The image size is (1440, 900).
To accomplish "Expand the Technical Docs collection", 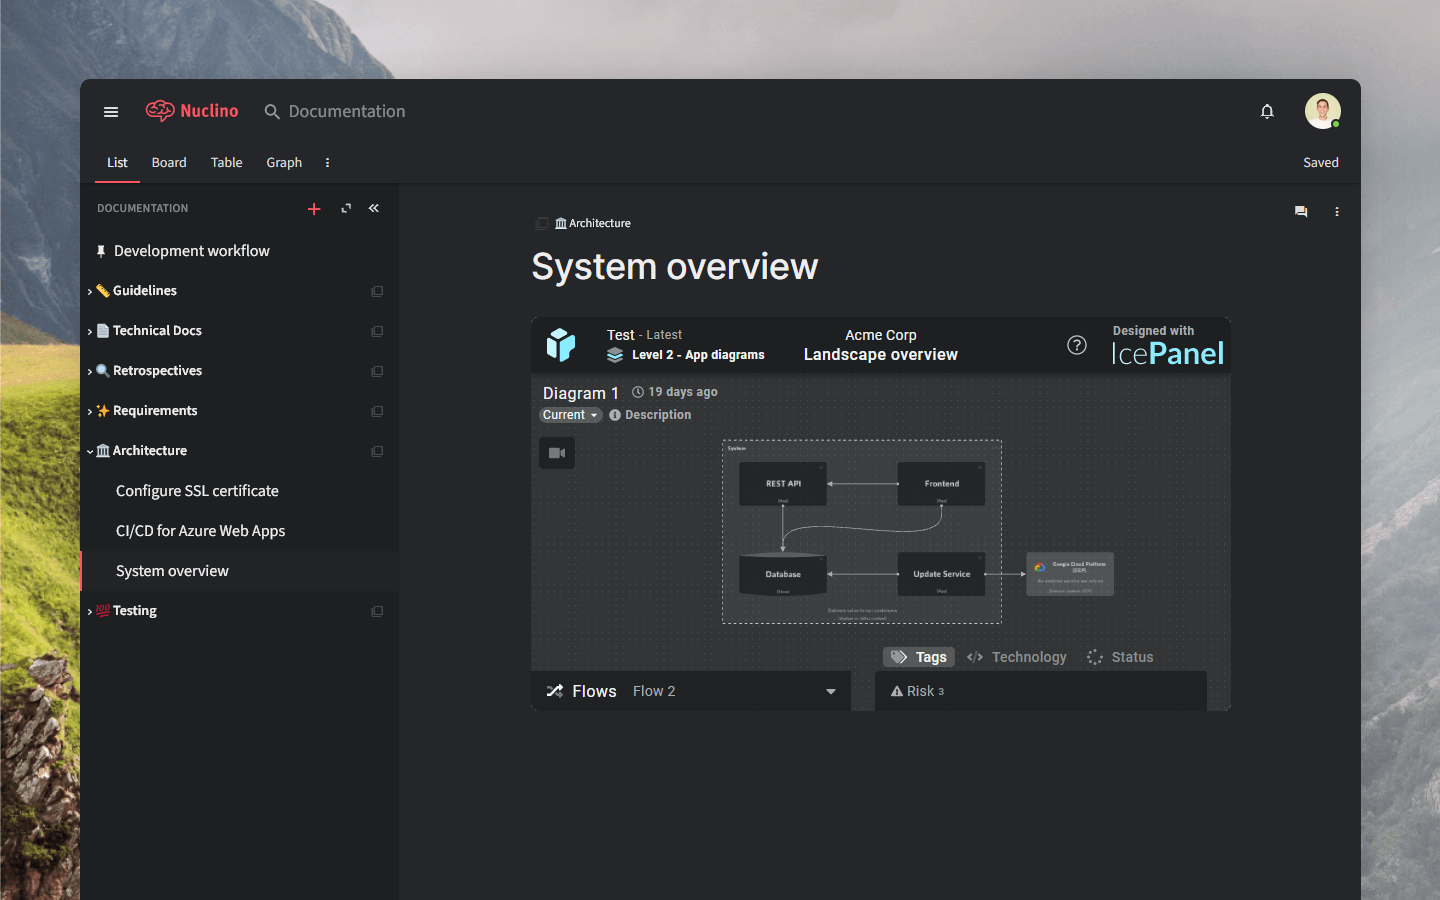I will tap(90, 332).
